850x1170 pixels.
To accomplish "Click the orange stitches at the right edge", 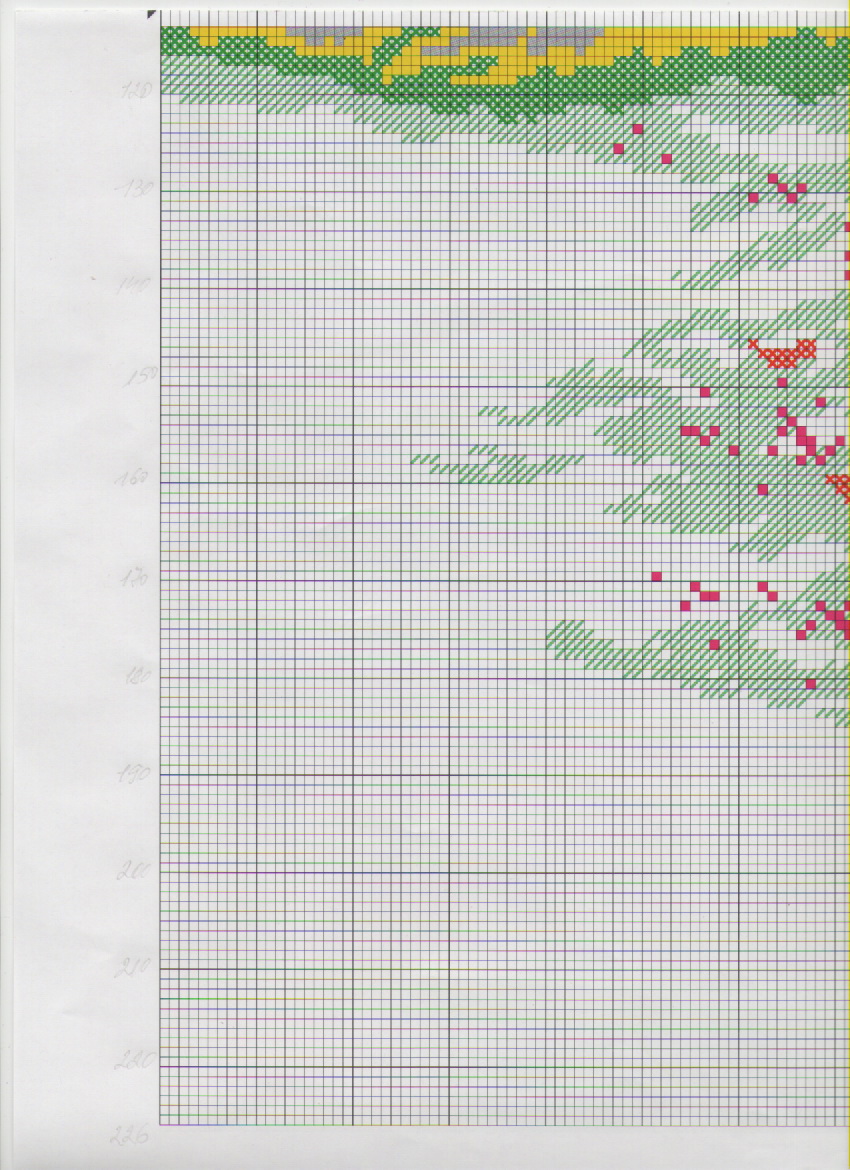I will coord(840,487).
